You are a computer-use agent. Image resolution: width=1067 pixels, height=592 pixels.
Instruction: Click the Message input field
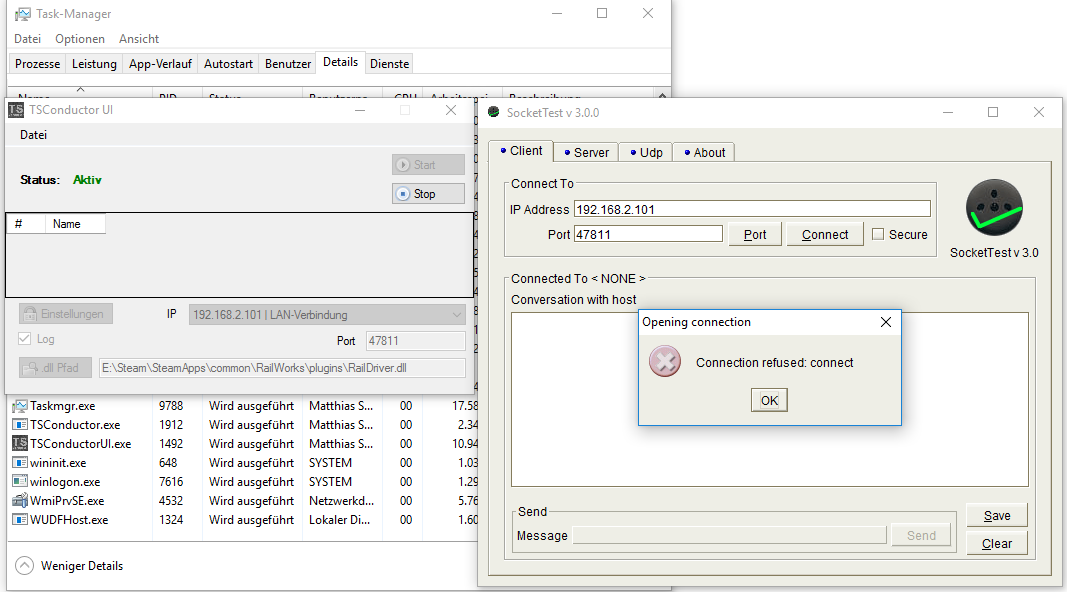tap(729, 536)
